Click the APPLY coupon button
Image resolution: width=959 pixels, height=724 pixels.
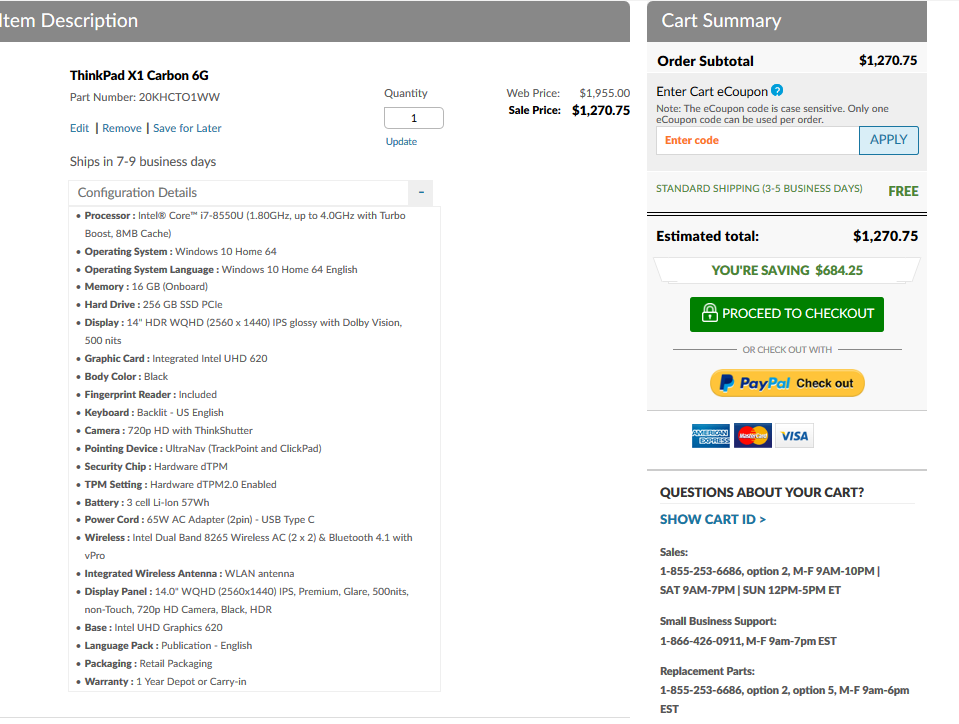point(889,141)
